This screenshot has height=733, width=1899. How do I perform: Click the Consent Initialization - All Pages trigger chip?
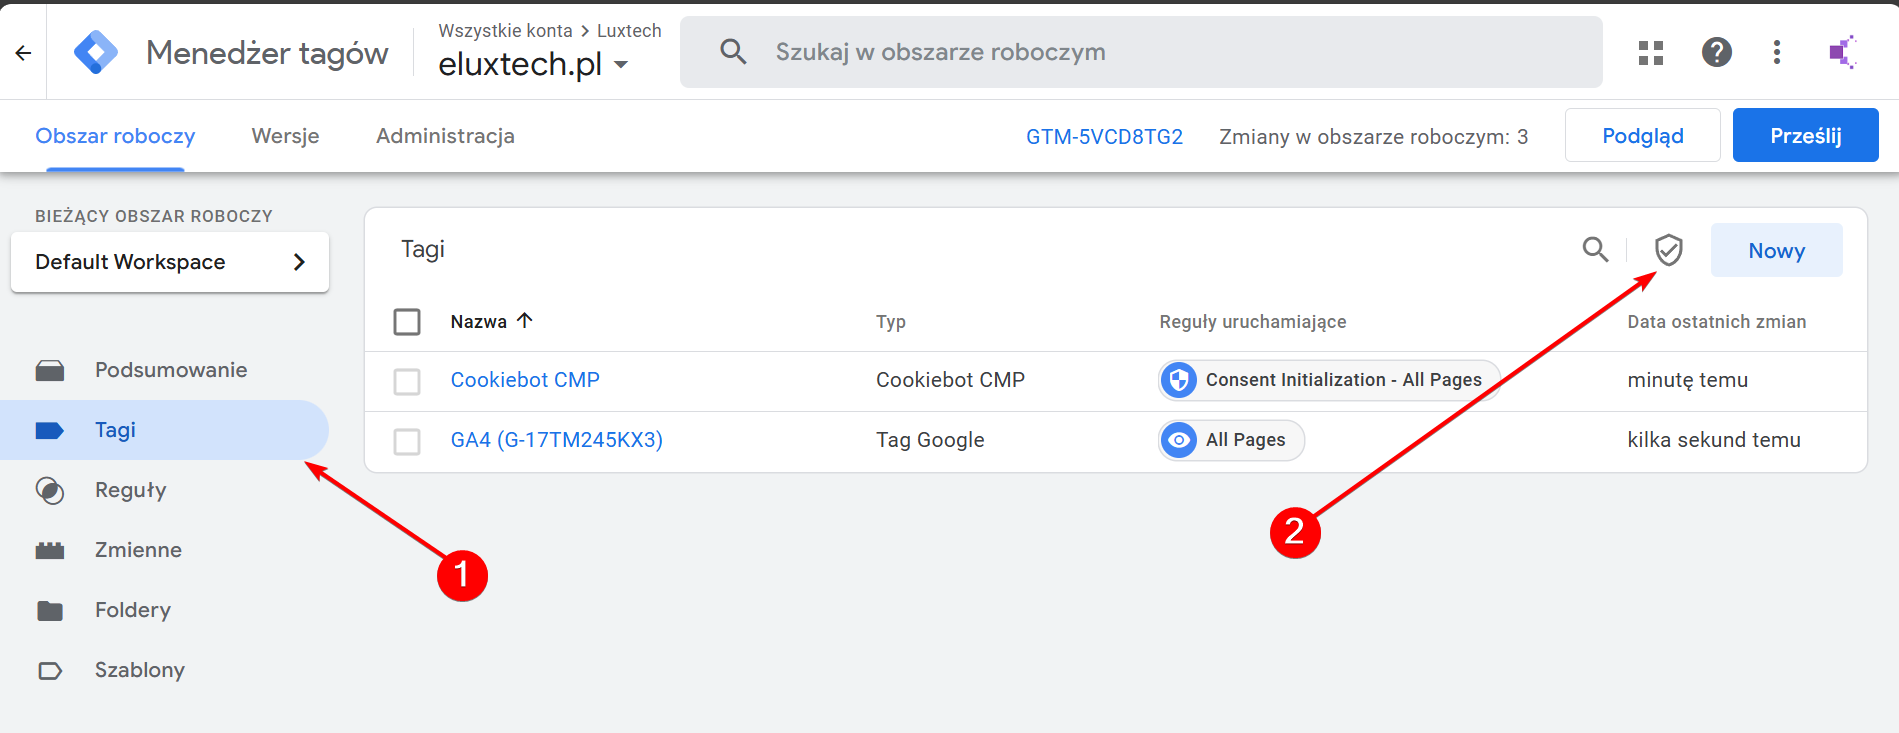click(x=1329, y=380)
